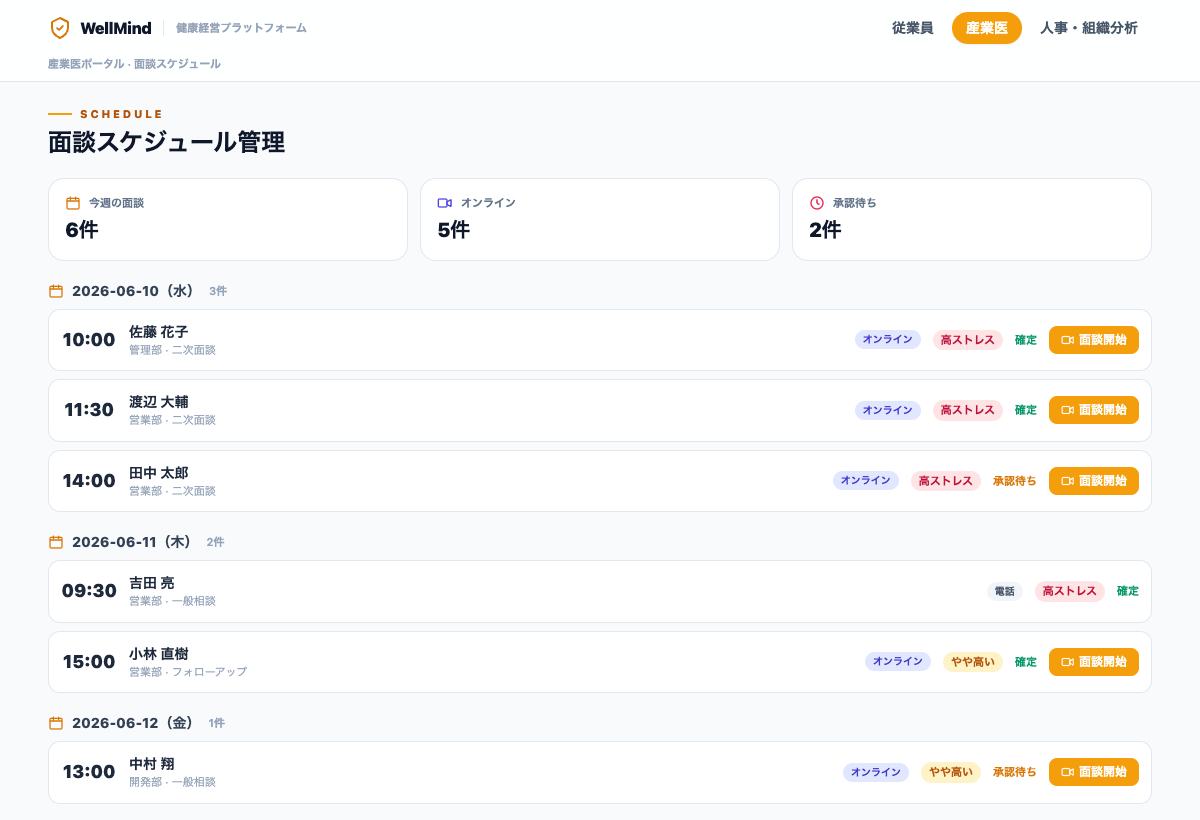The width and height of the screenshot is (1200, 820).
Task: Select the name 渡辺 大輔
Action: coord(158,402)
